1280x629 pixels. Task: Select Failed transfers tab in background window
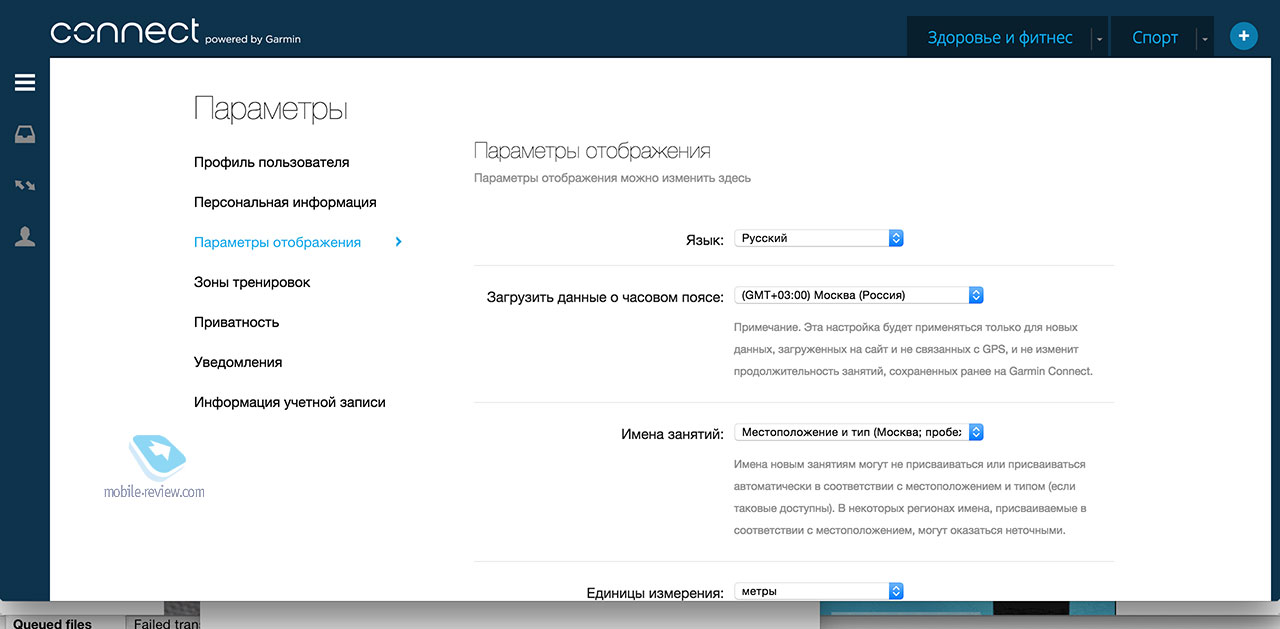coord(168,623)
